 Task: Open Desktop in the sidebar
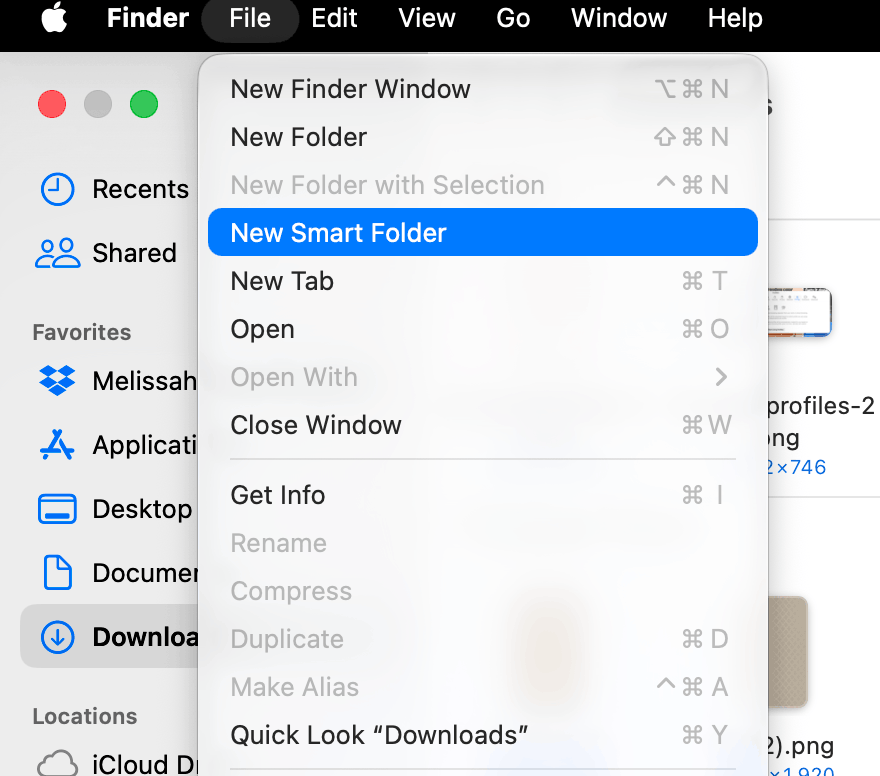tap(109, 509)
